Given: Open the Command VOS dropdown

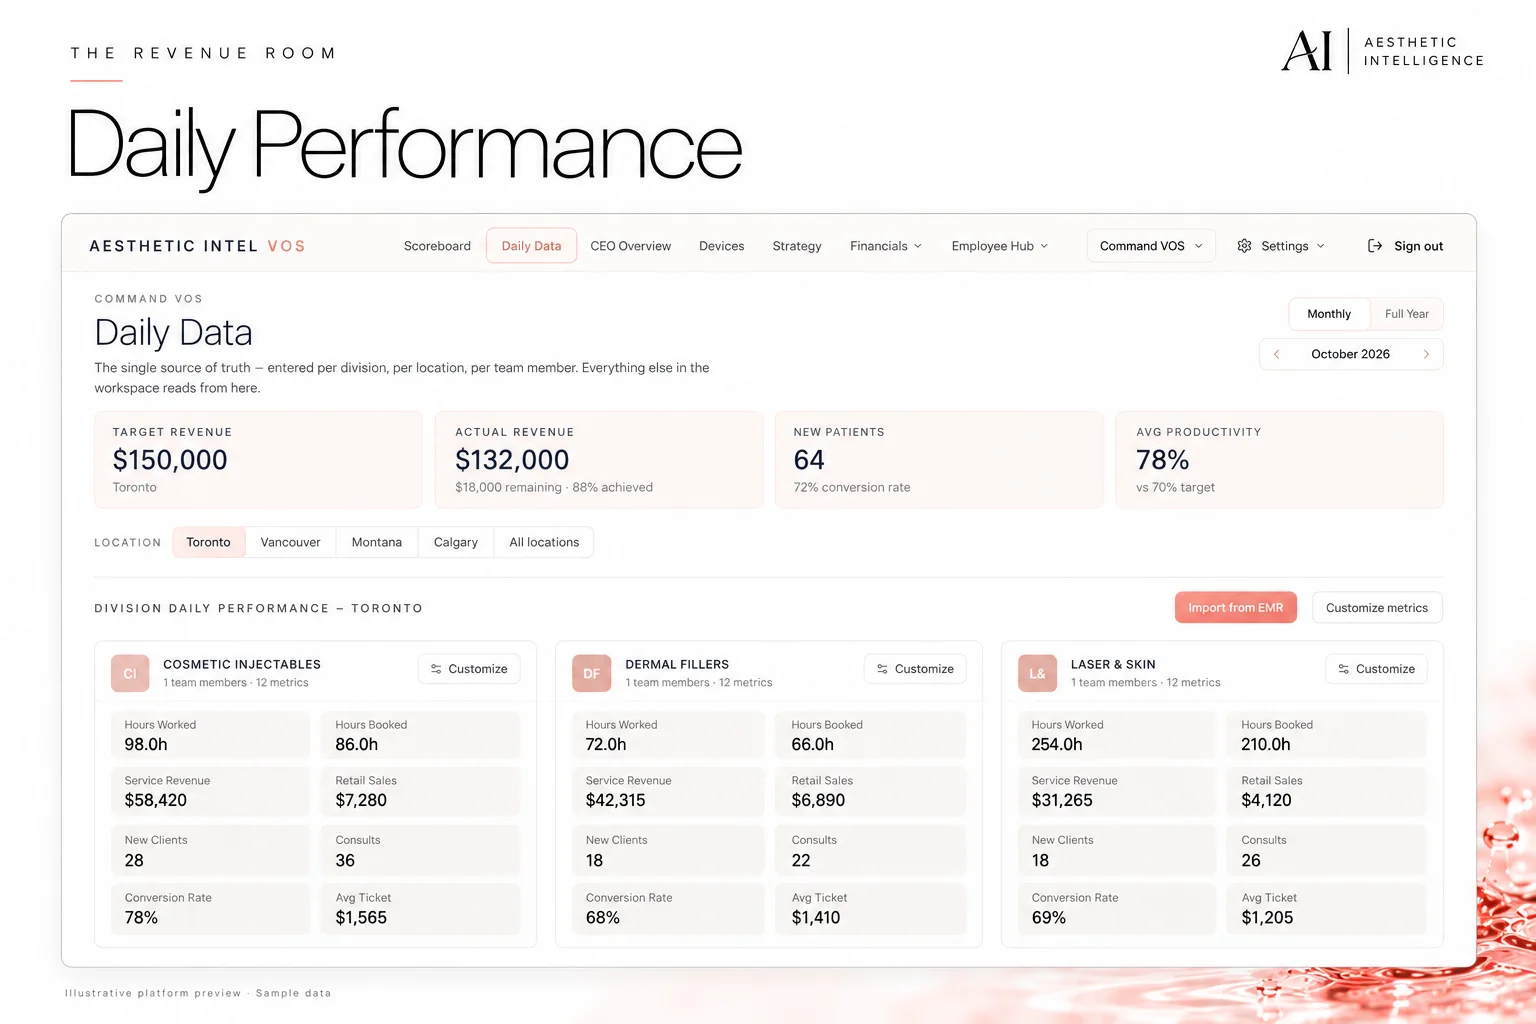Looking at the screenshot, I should click(1151, 246).
